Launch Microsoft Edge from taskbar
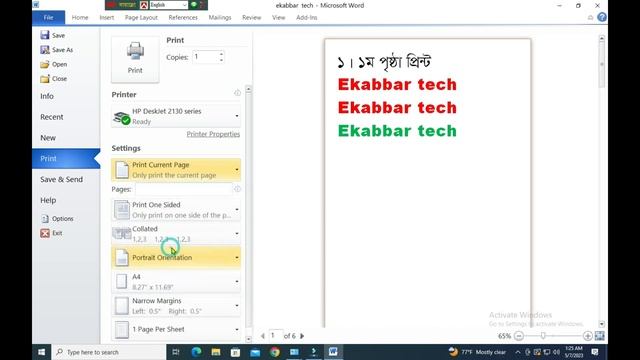 (x=196, y=352)
